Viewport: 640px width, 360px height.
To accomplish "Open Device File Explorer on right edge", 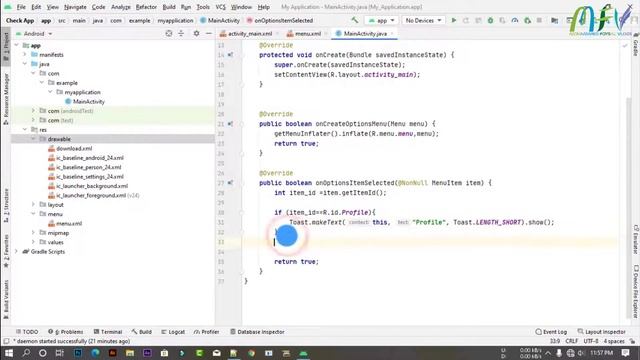I will coord(636,291).
